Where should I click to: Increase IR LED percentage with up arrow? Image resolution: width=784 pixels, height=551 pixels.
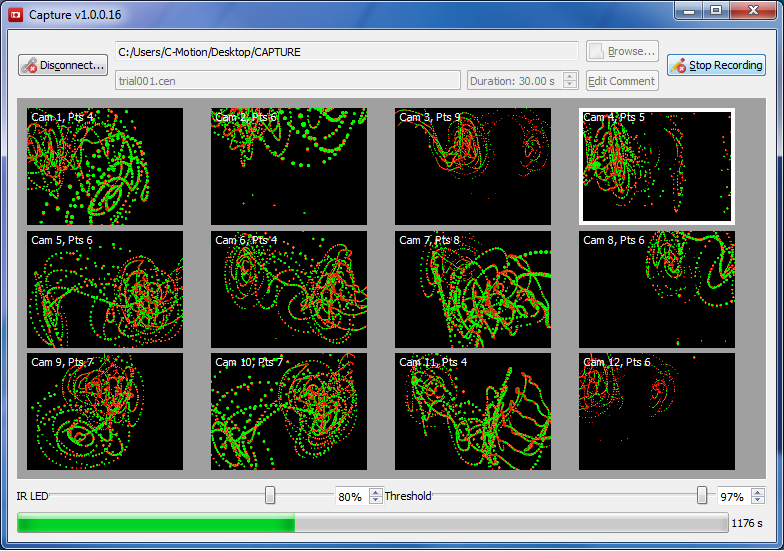point(376,492)
